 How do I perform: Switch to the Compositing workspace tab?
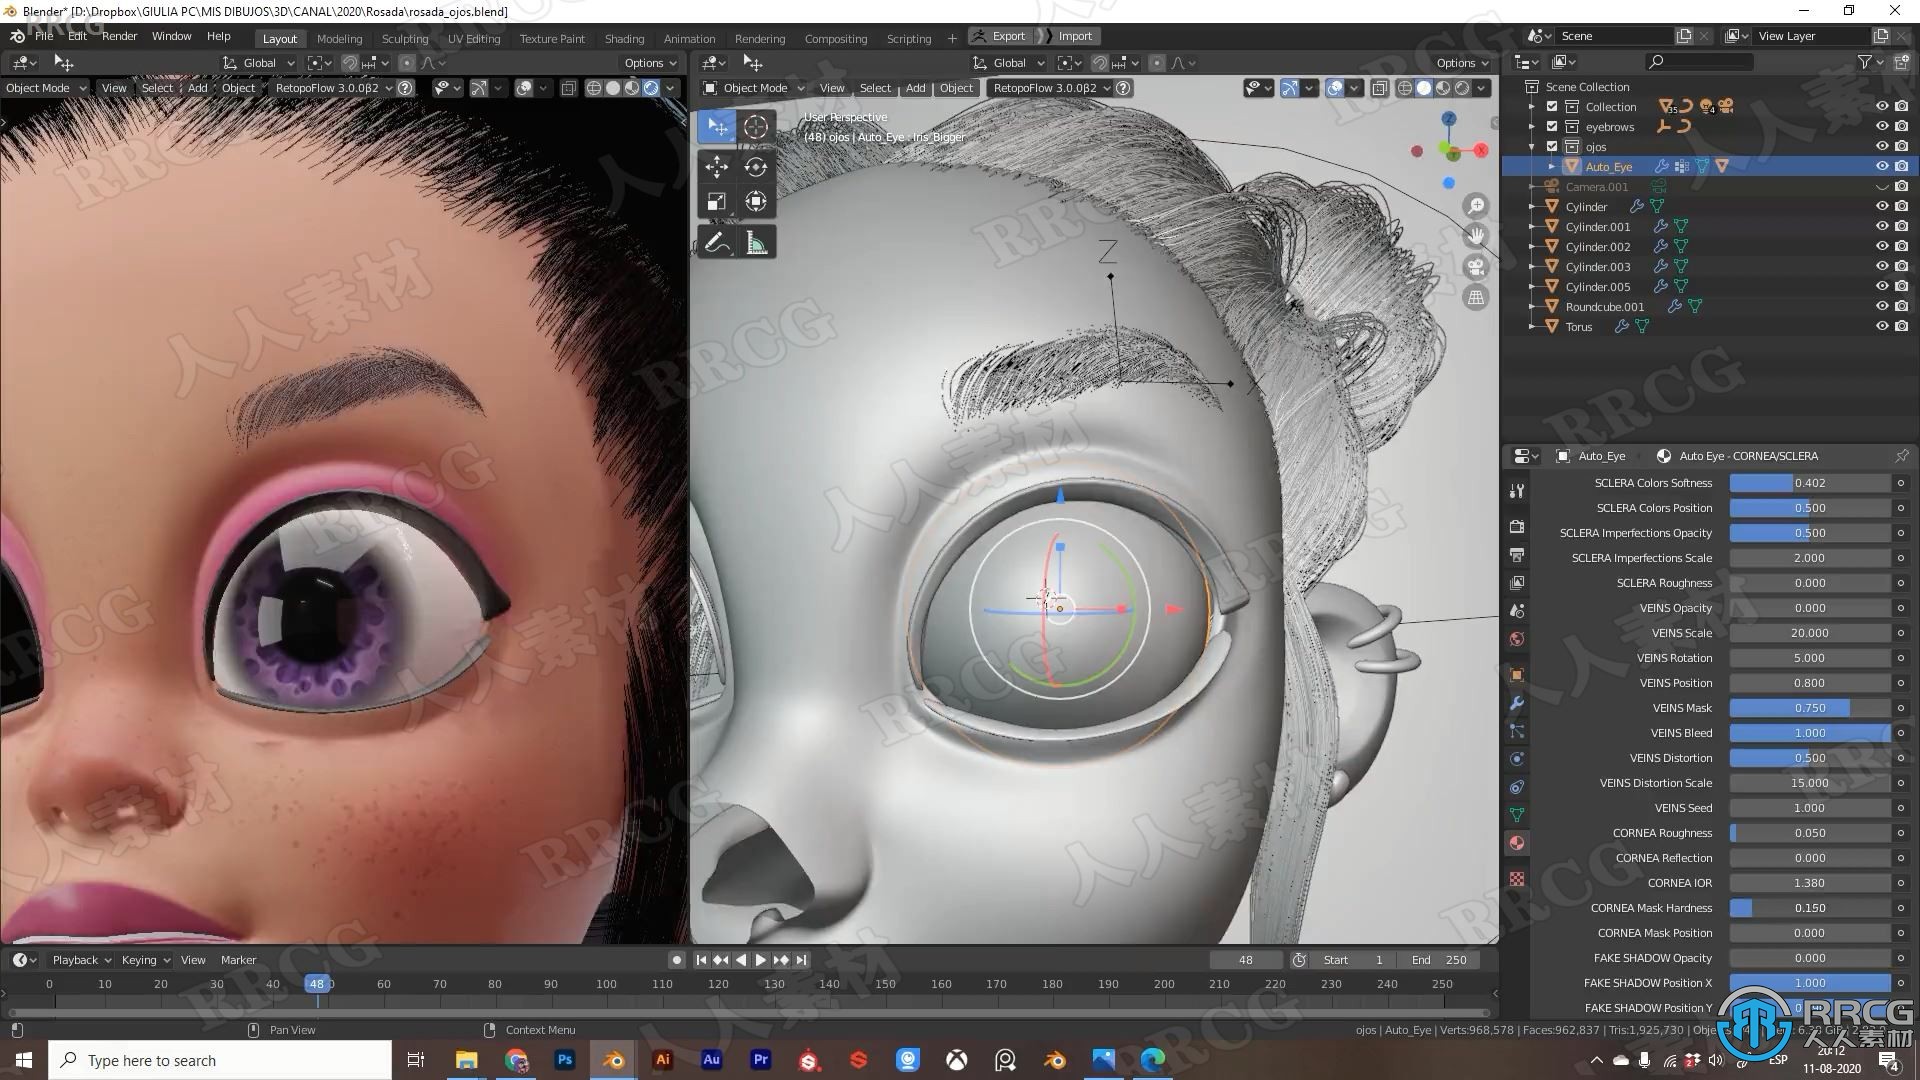(x=836, y=38)
